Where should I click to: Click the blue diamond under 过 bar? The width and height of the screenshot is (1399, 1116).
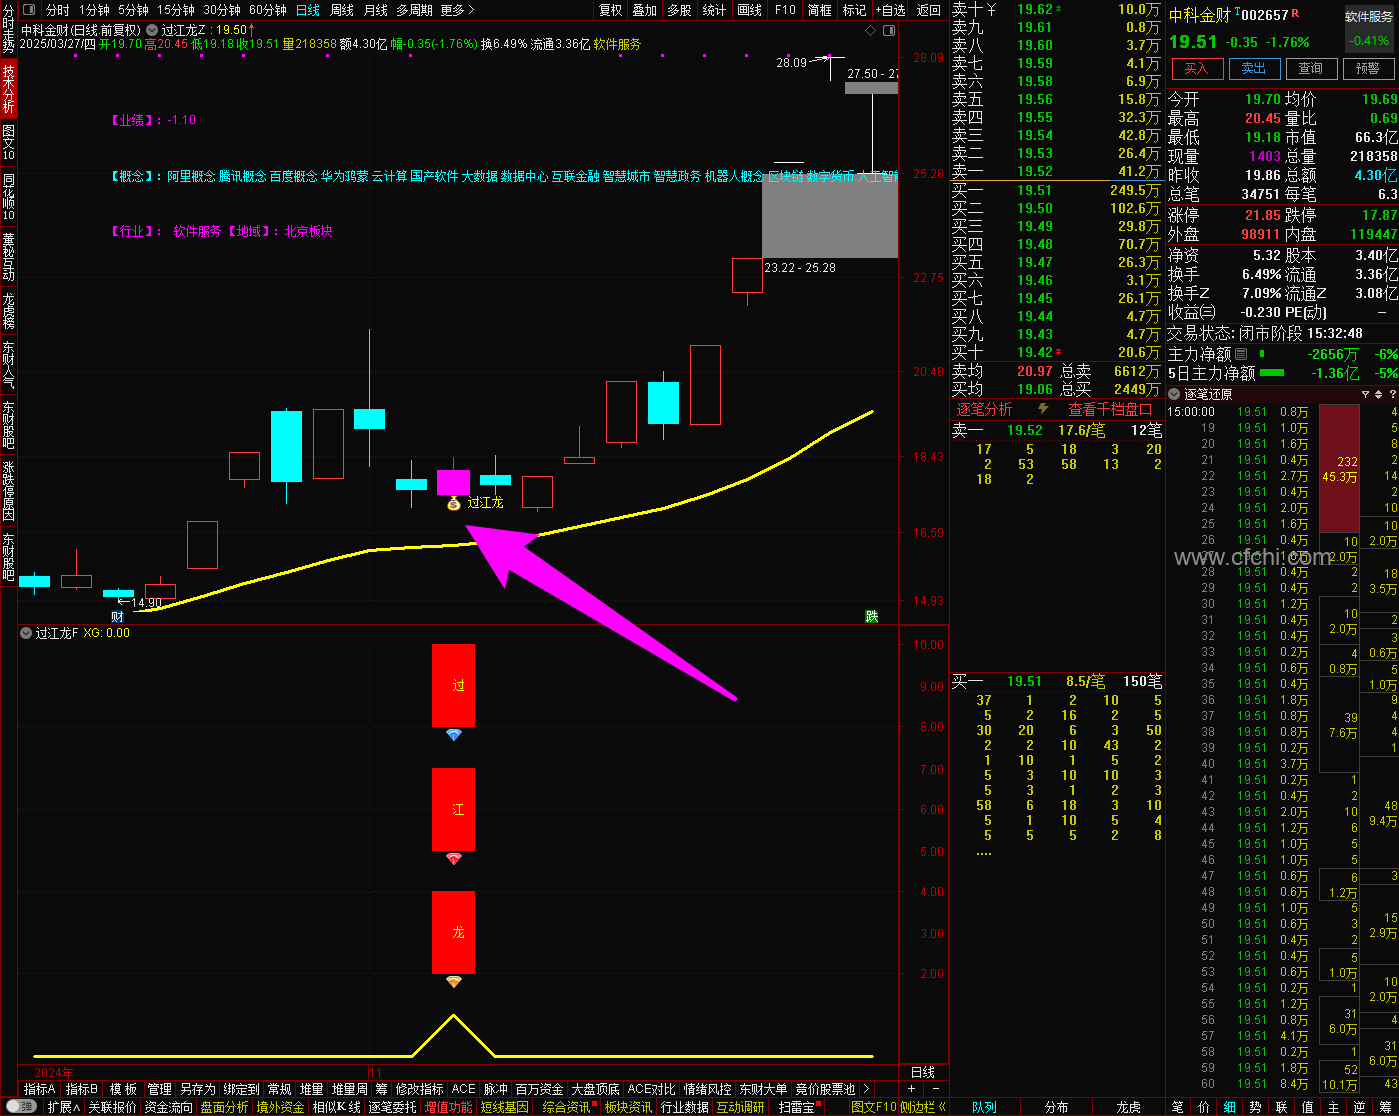point(454,735)
